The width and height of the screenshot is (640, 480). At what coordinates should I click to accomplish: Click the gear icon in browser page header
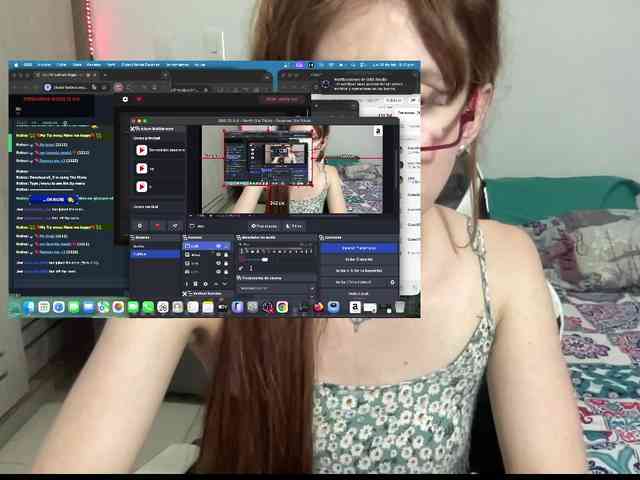point(125,99)
